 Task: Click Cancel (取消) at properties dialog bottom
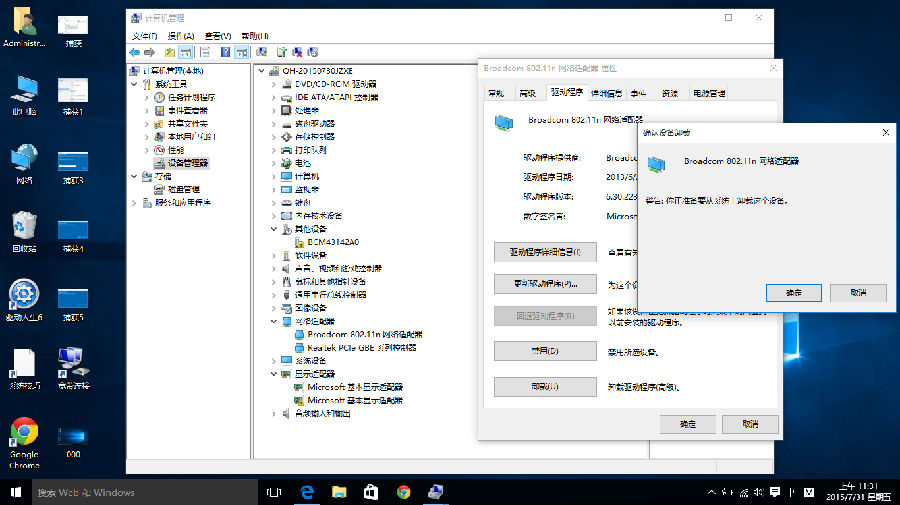[x=750, y=424]
